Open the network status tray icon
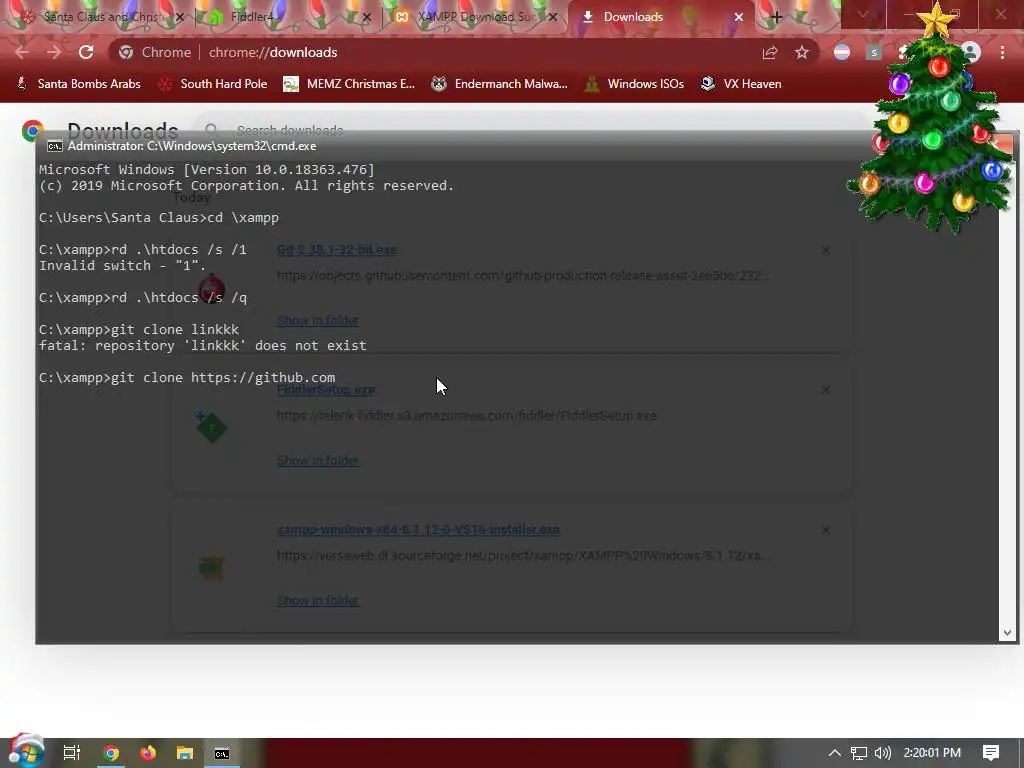Image resolution: width=1024 pixels, height=768 pixels. (x=859, y=753)
